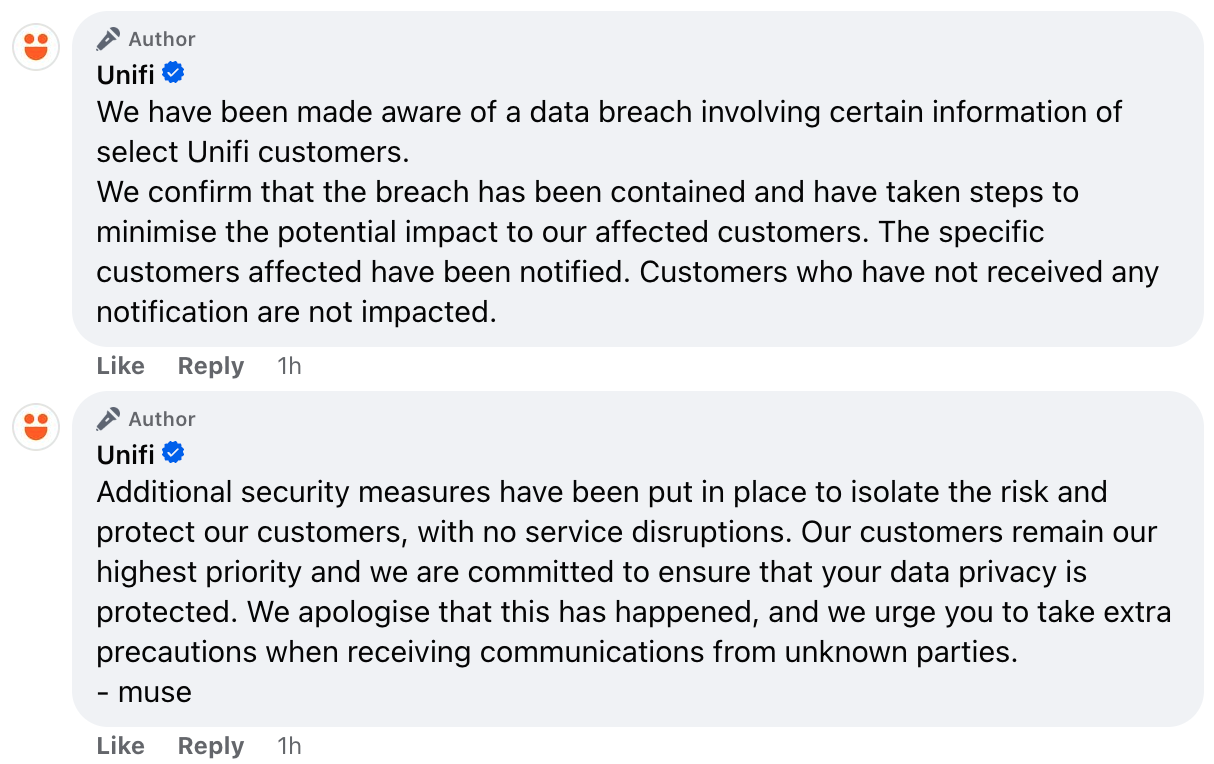The image size is (1214, 764).
Task: Reply to the additional security measures comment
Action: point(210,746)
